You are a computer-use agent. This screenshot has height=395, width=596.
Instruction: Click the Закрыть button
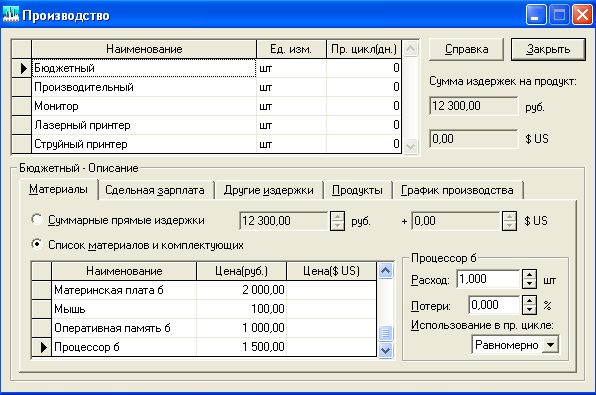click(548, 49)
